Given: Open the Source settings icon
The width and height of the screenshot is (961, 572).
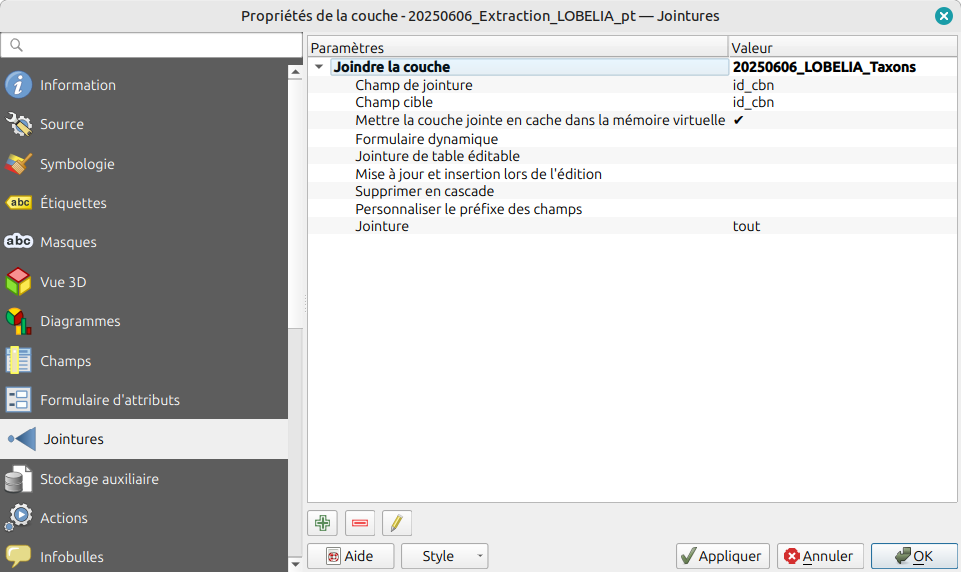Looking at the screenshot, I should click(19, 124).
